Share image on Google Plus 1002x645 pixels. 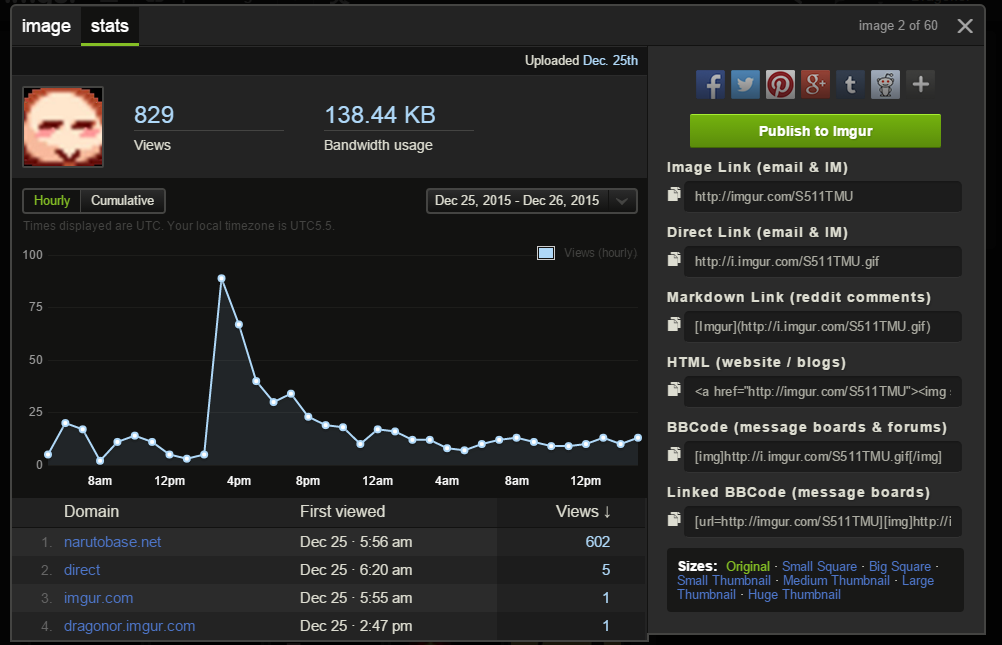click(x=815, y=84)
